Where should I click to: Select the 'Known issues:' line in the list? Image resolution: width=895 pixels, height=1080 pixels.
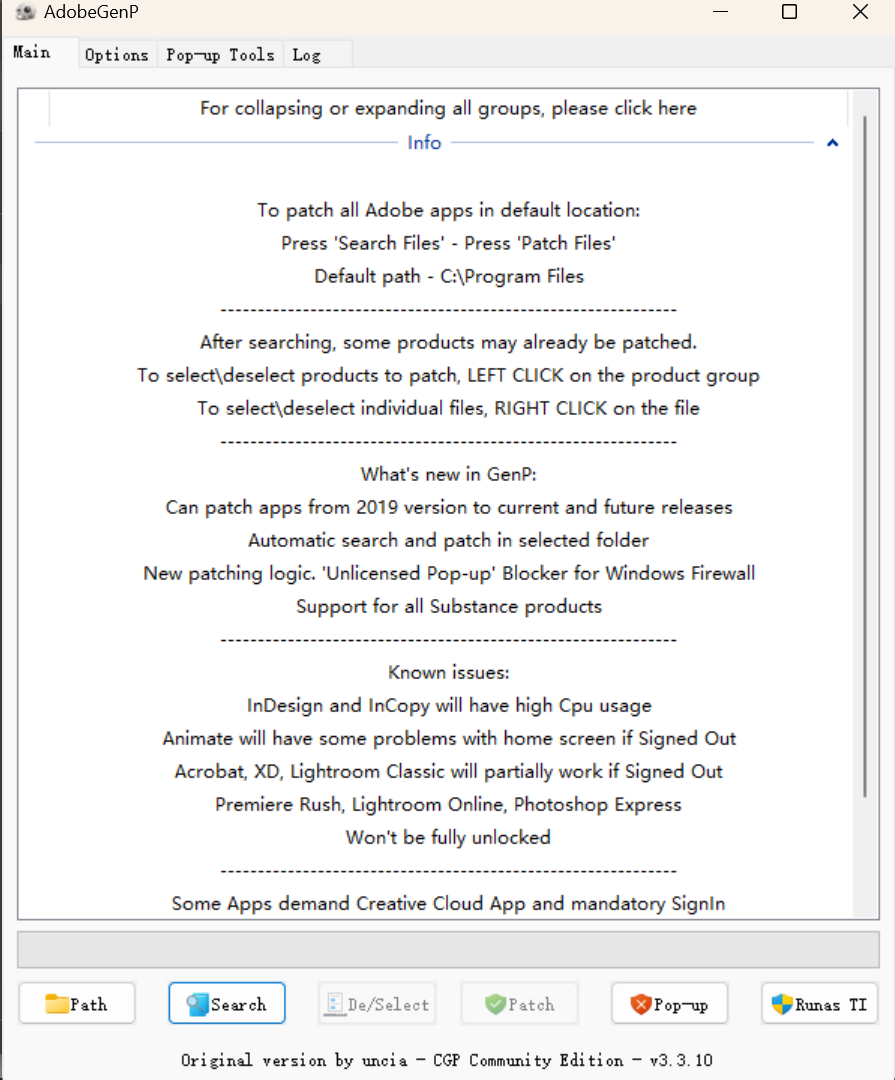[448, 672]
